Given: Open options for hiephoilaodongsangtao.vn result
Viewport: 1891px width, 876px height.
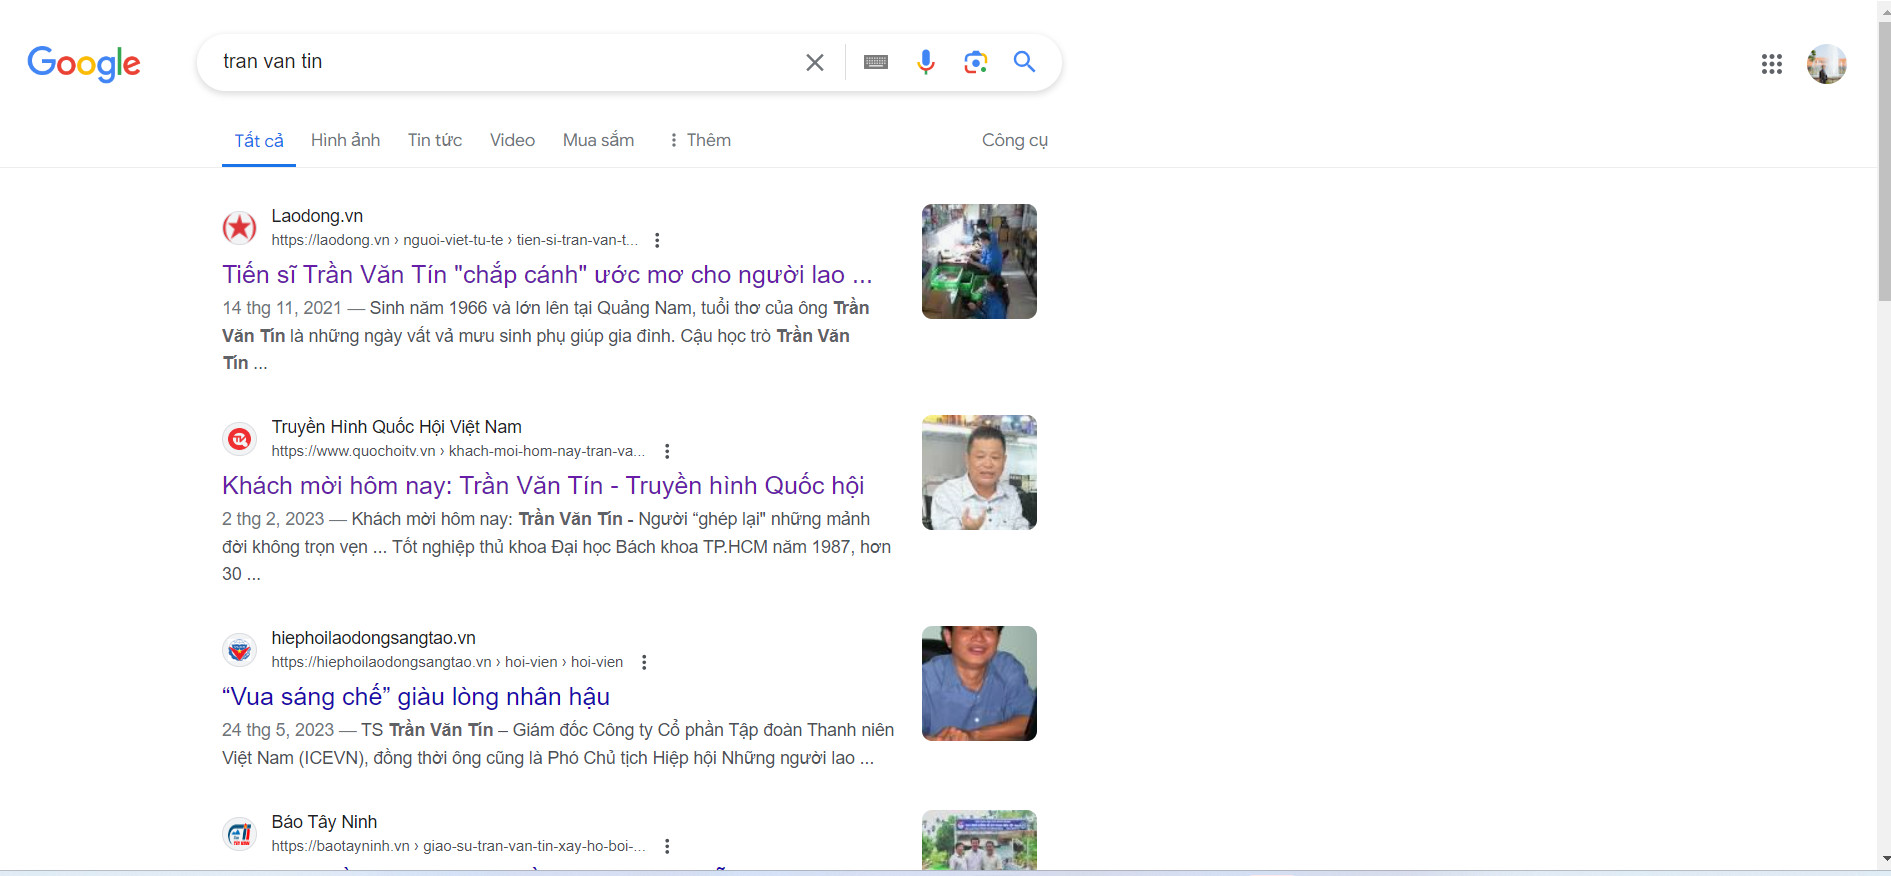Looking at the screenshot, I should tap(644, 662).
